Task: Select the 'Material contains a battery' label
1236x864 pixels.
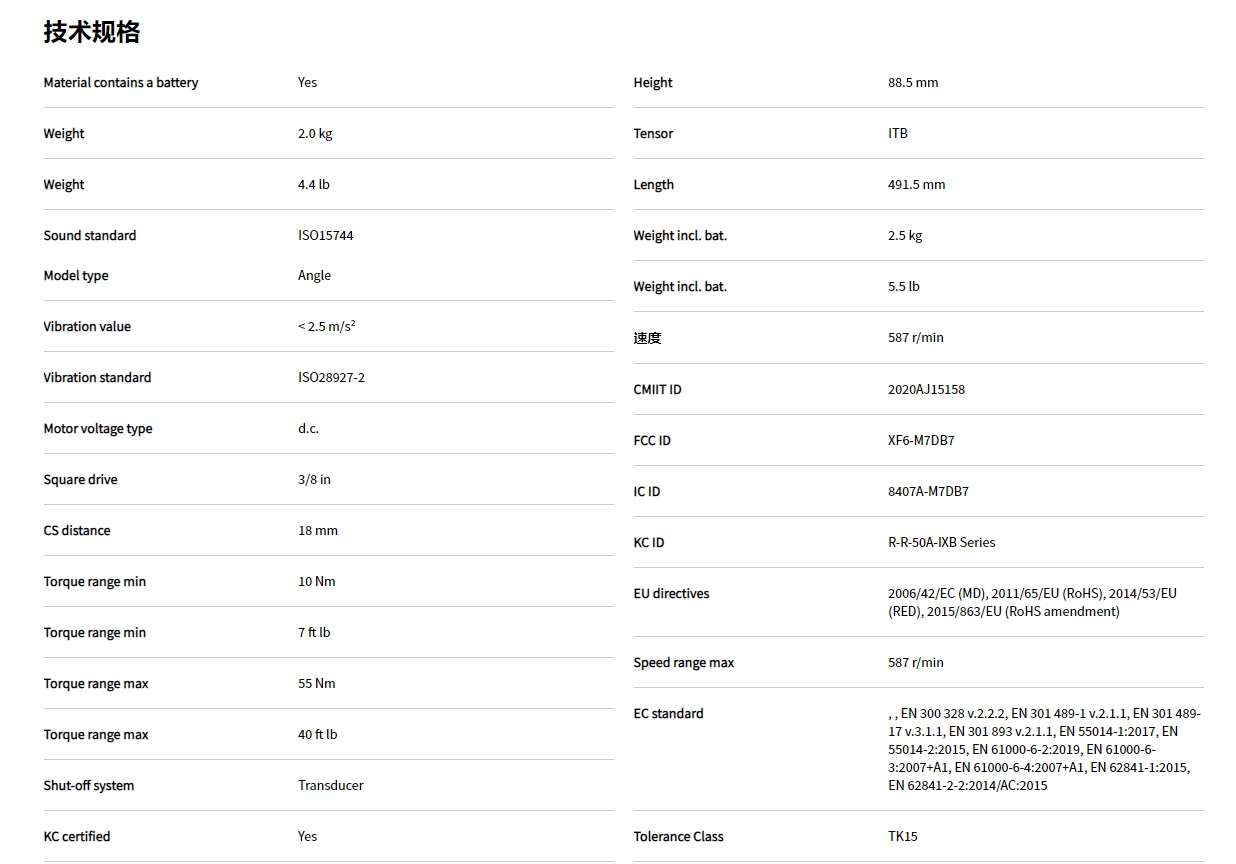Action: tap(121, 82)
